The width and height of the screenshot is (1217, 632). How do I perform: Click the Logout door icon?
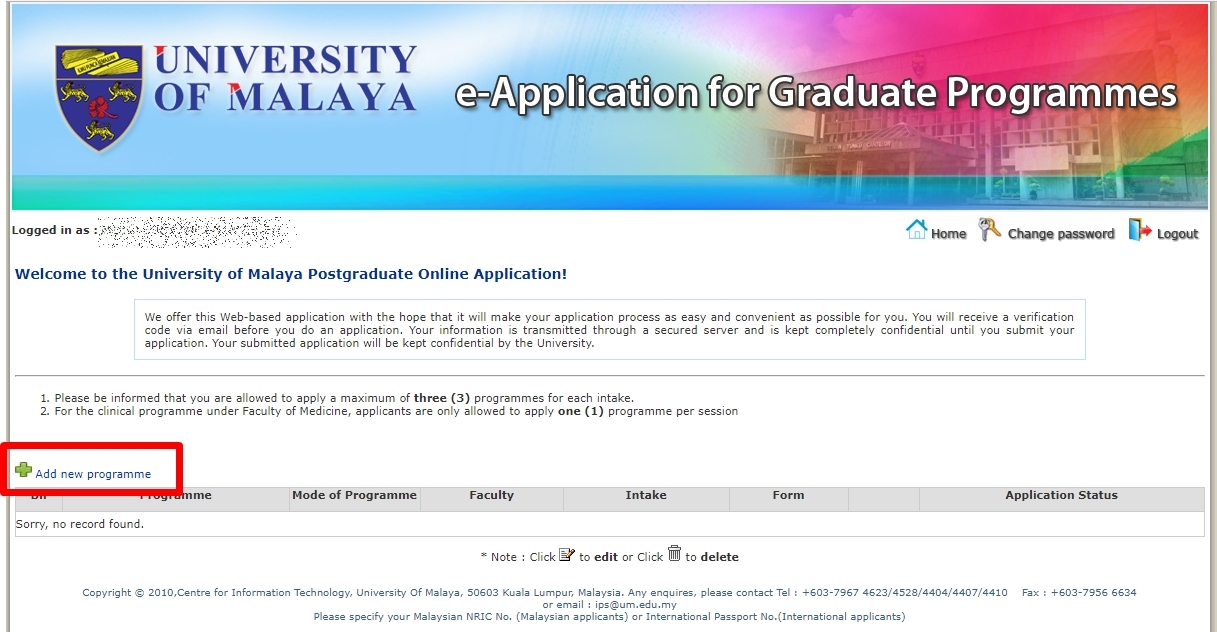pyautogui.click(x=1140, y=230)
